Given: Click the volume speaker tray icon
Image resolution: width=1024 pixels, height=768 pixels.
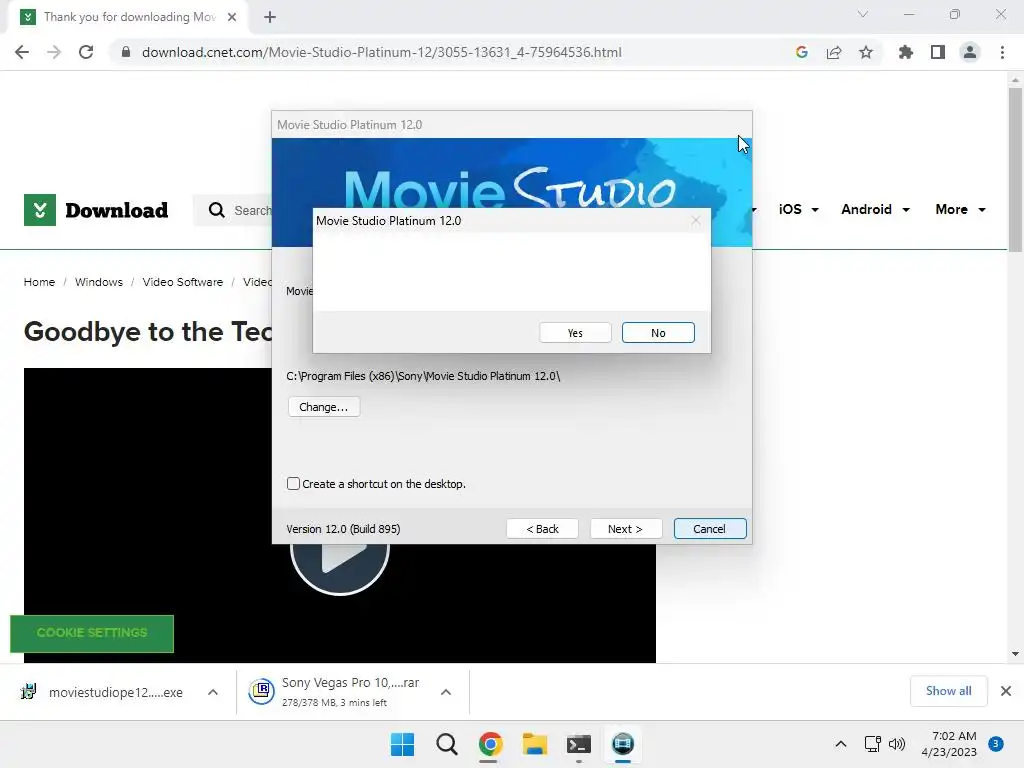Looking at the screenshot, I should pyautogui.click(x=897, y=744).
